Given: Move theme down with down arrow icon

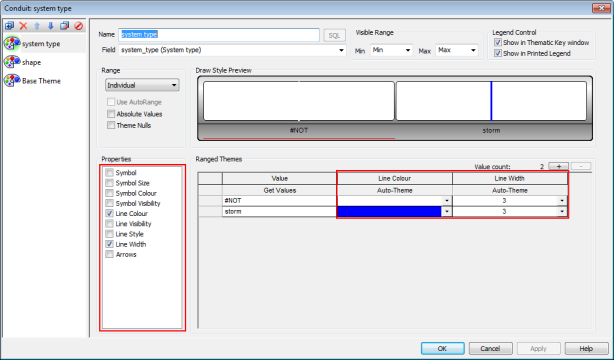Looking at the screenshot, I should click(x=51, y=26).
